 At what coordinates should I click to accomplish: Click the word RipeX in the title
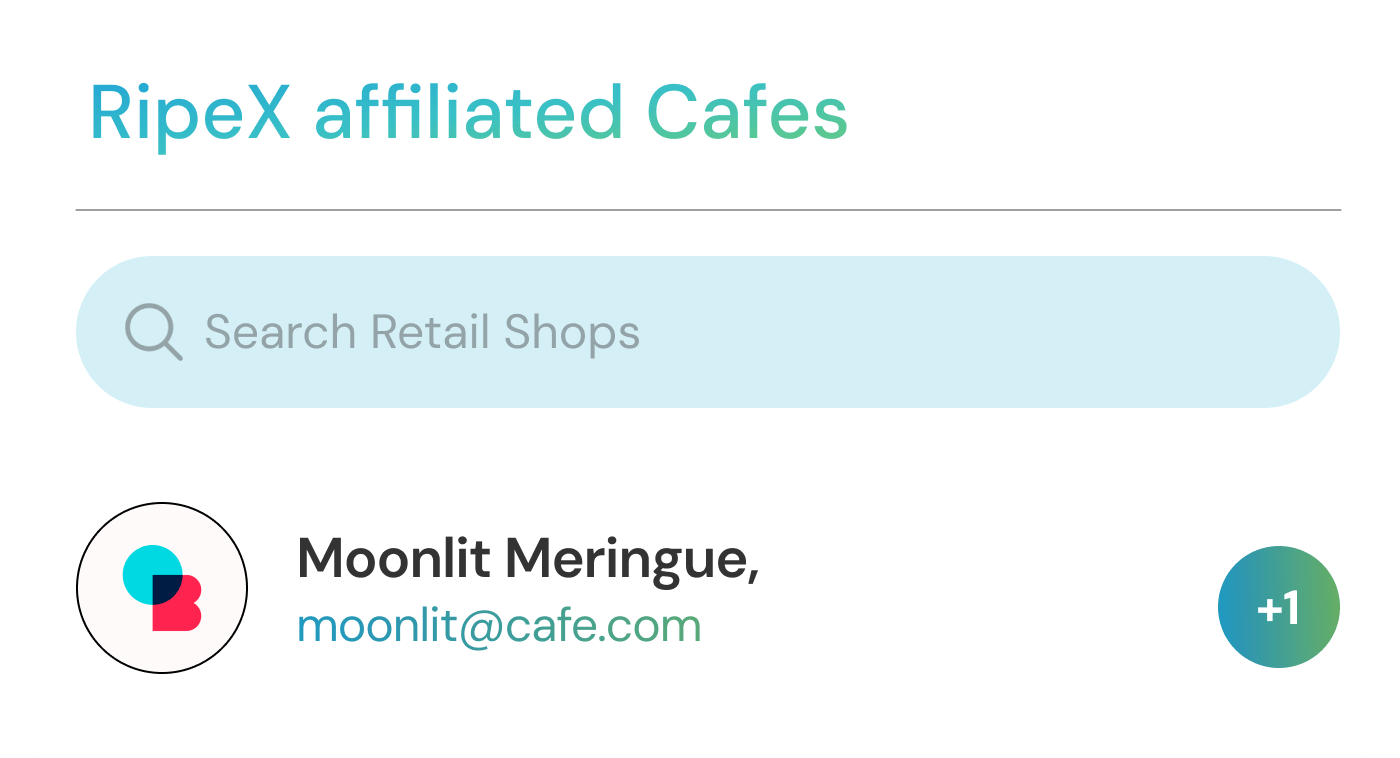click(190, 113)
